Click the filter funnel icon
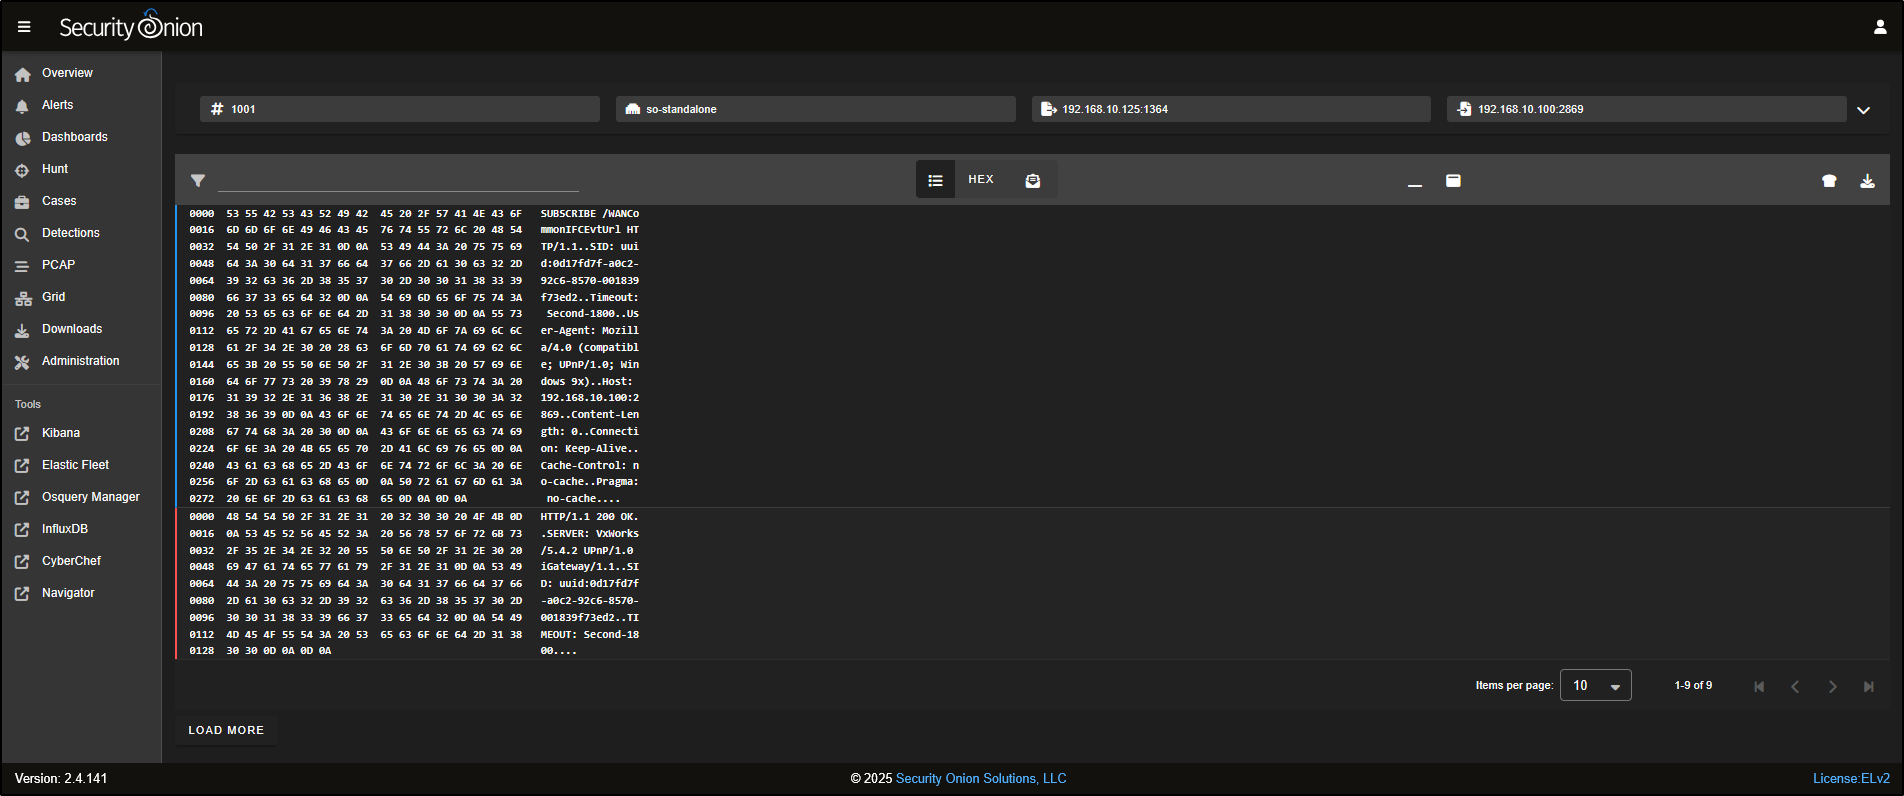 [198, 181]
